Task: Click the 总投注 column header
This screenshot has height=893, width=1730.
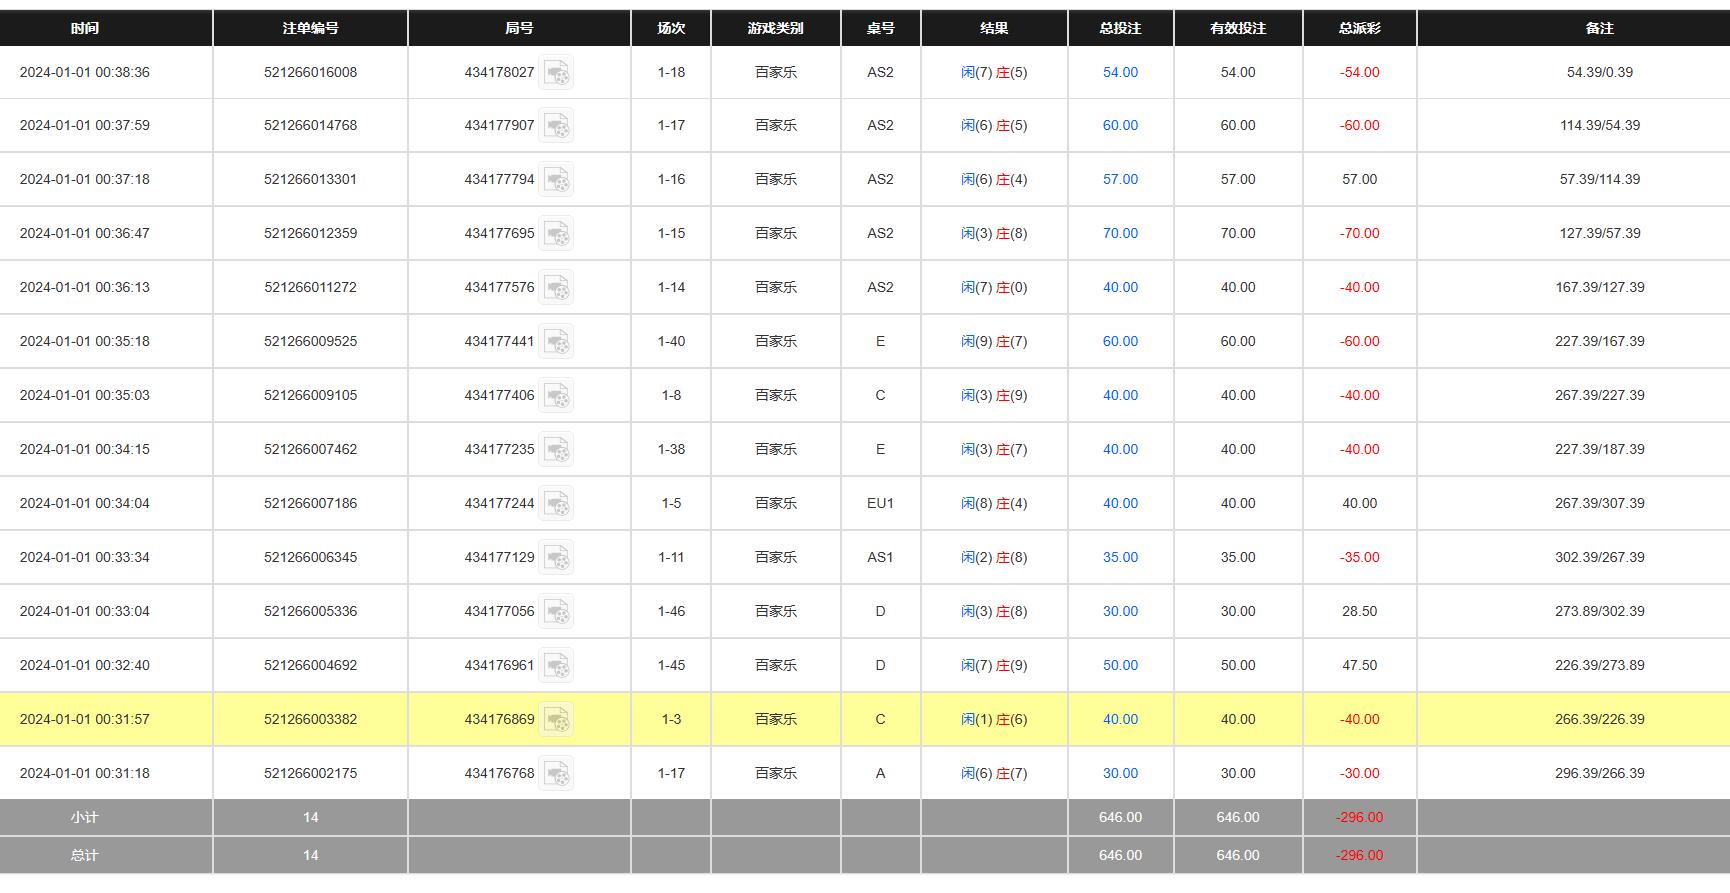Action: 1121,28
